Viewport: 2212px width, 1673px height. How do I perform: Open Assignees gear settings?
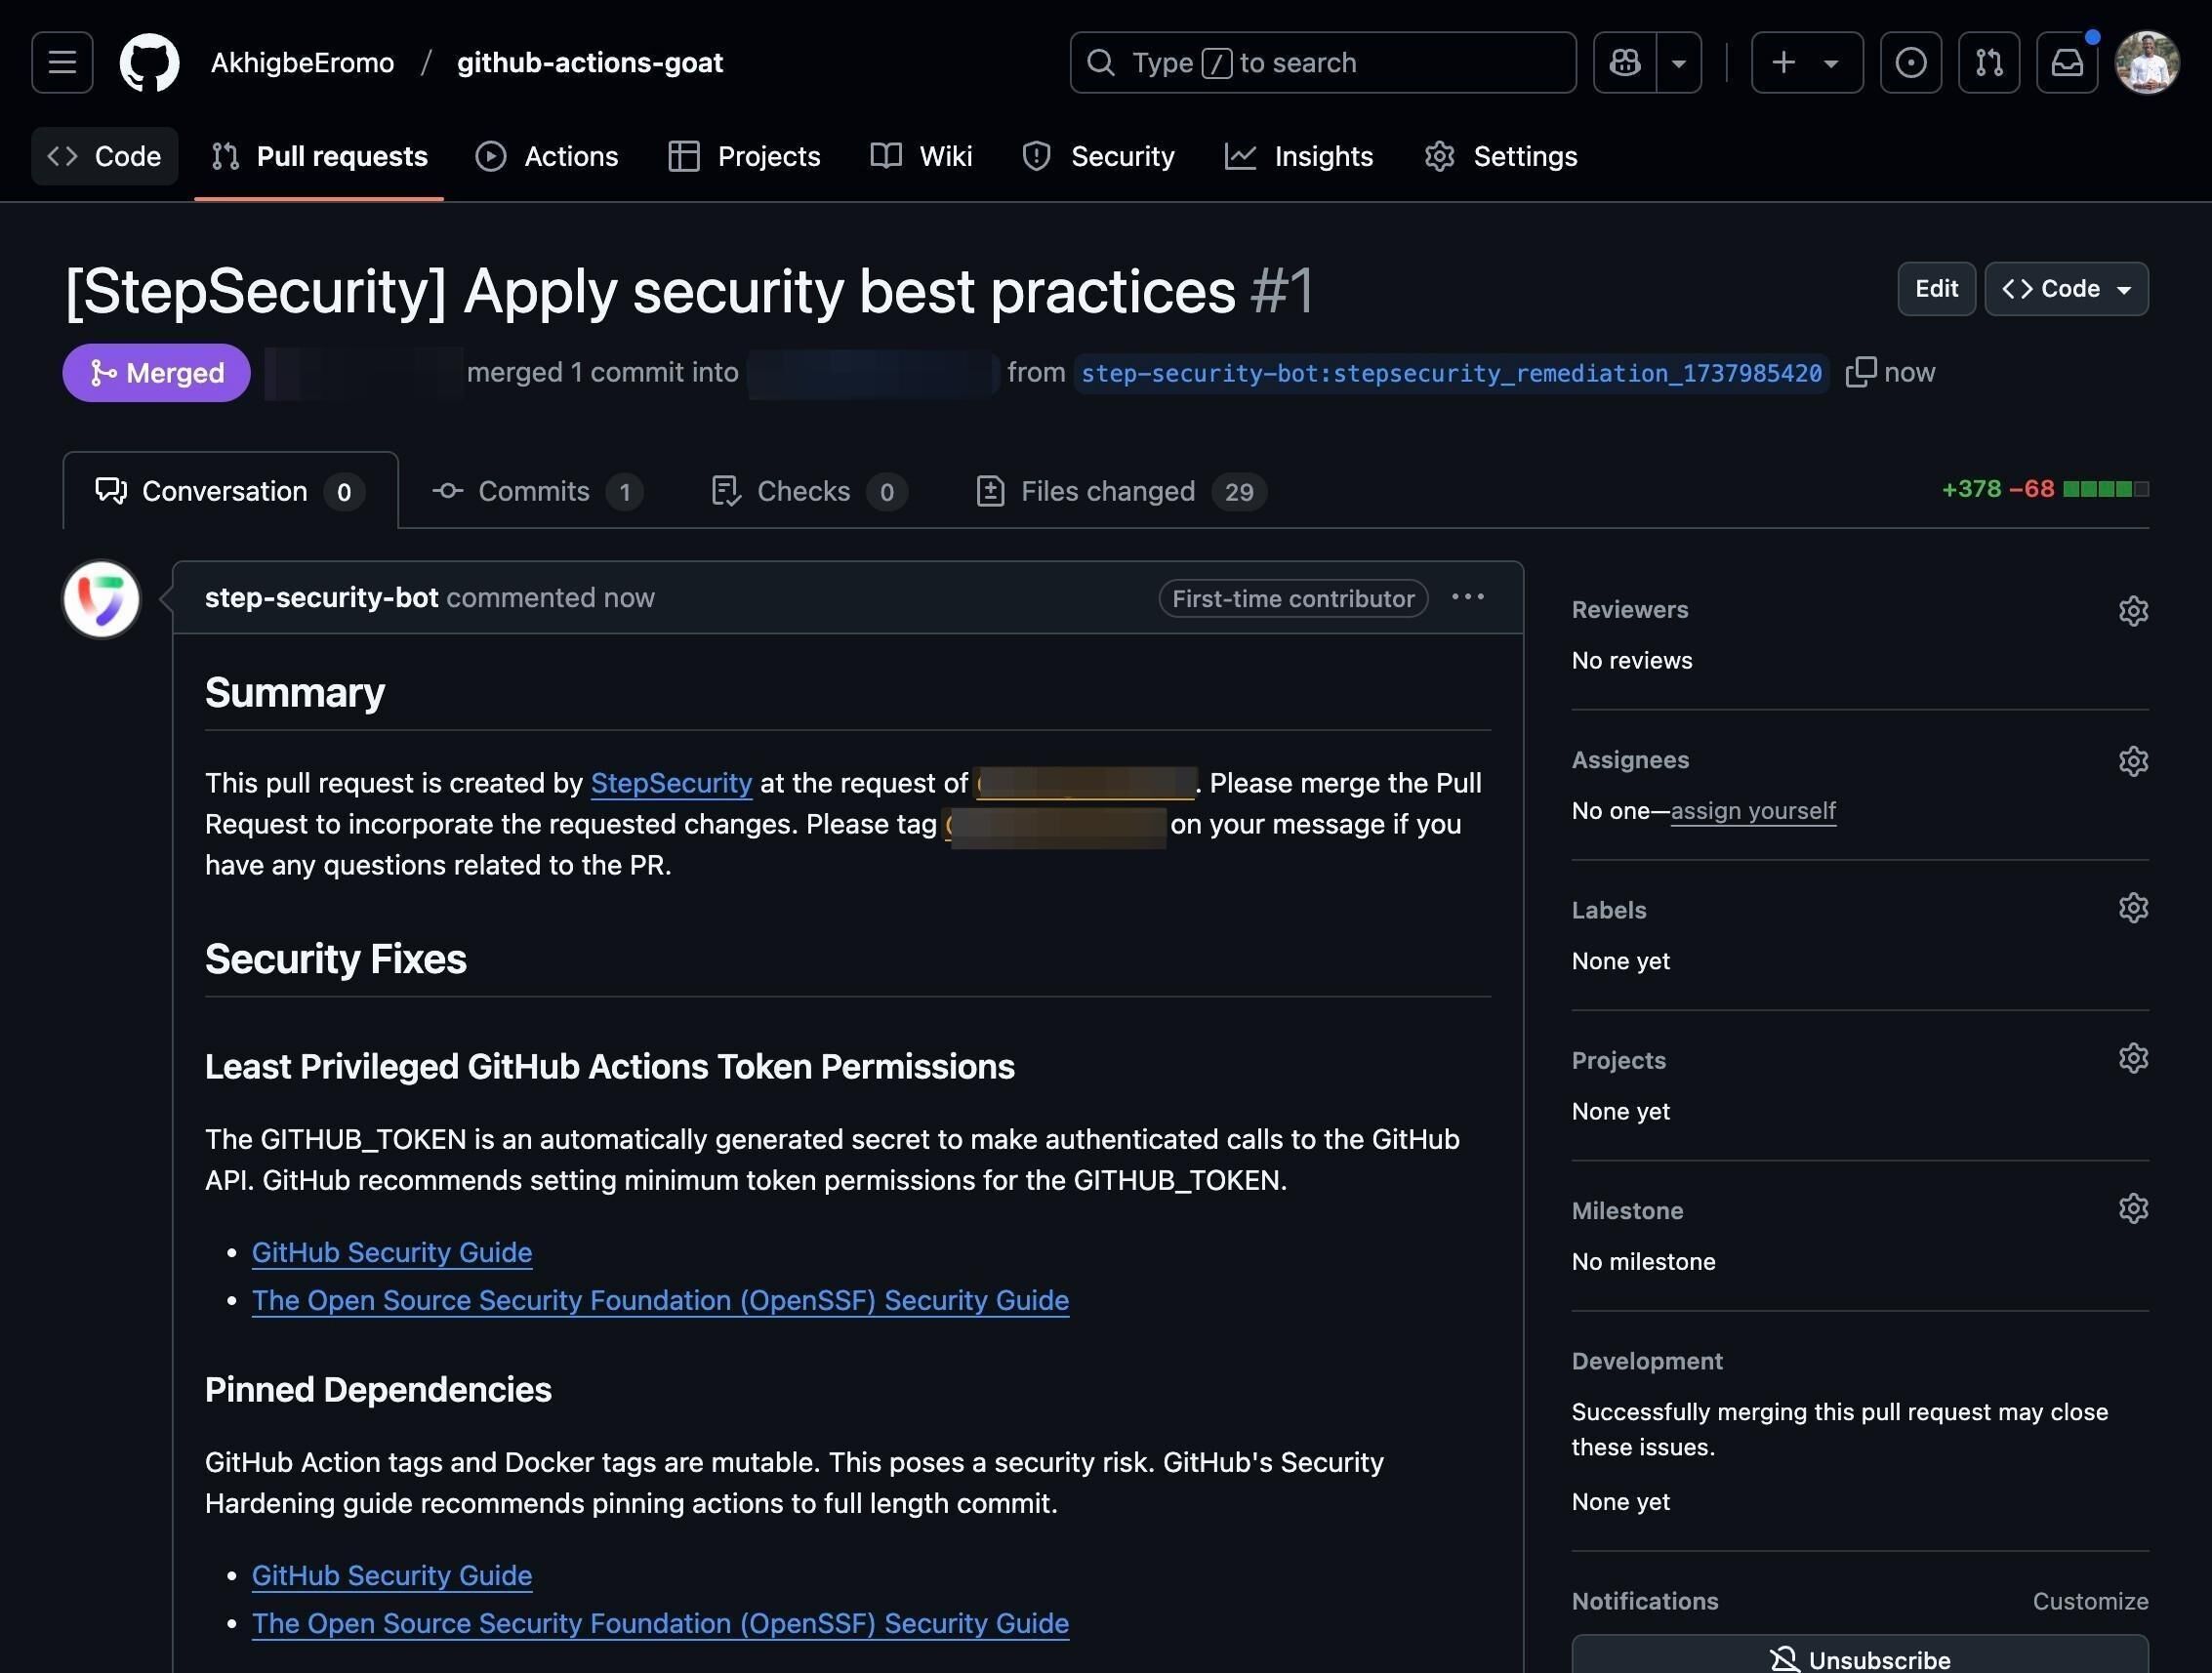(2133, 761)
